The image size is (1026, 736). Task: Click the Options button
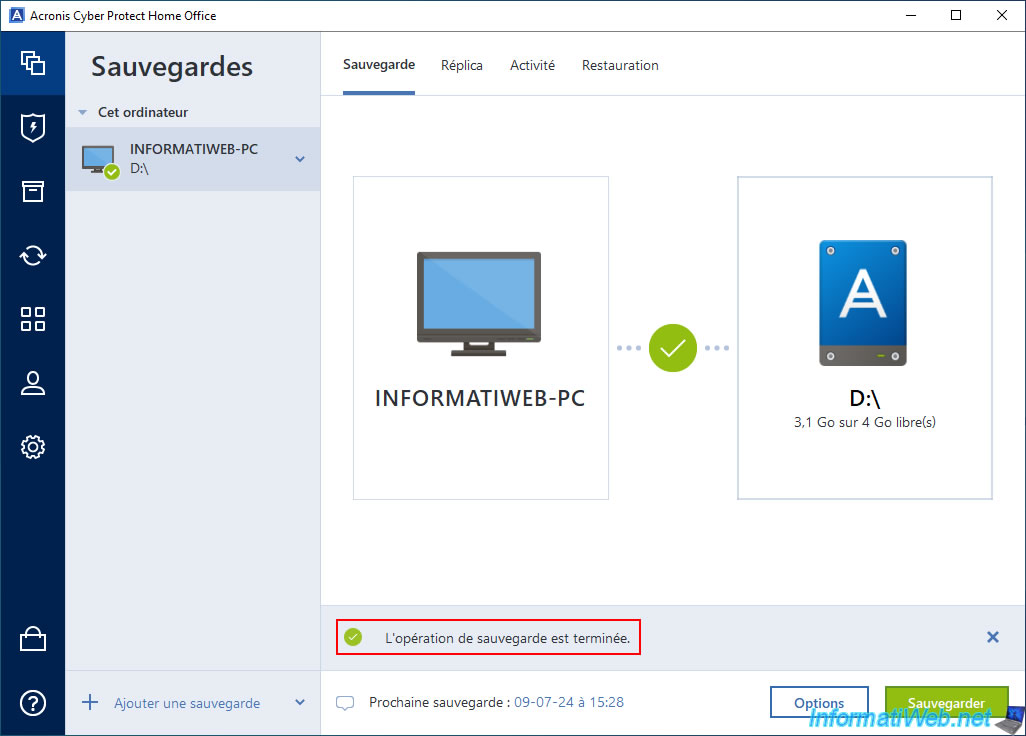click(x=819, y=703)
